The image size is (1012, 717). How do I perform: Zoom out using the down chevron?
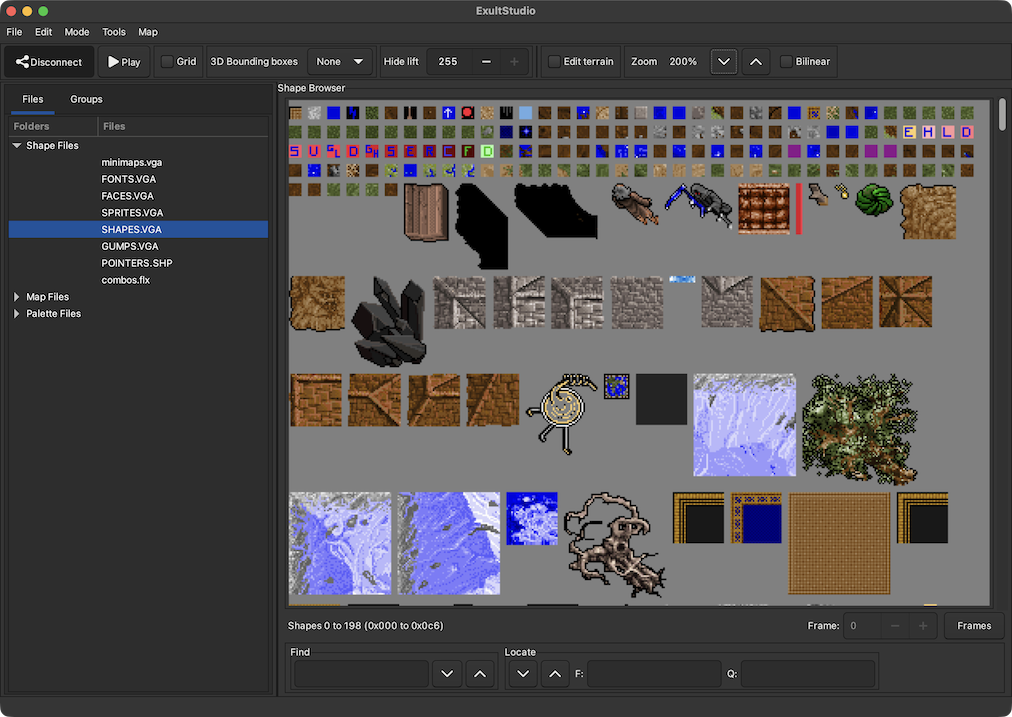[724, 62]
